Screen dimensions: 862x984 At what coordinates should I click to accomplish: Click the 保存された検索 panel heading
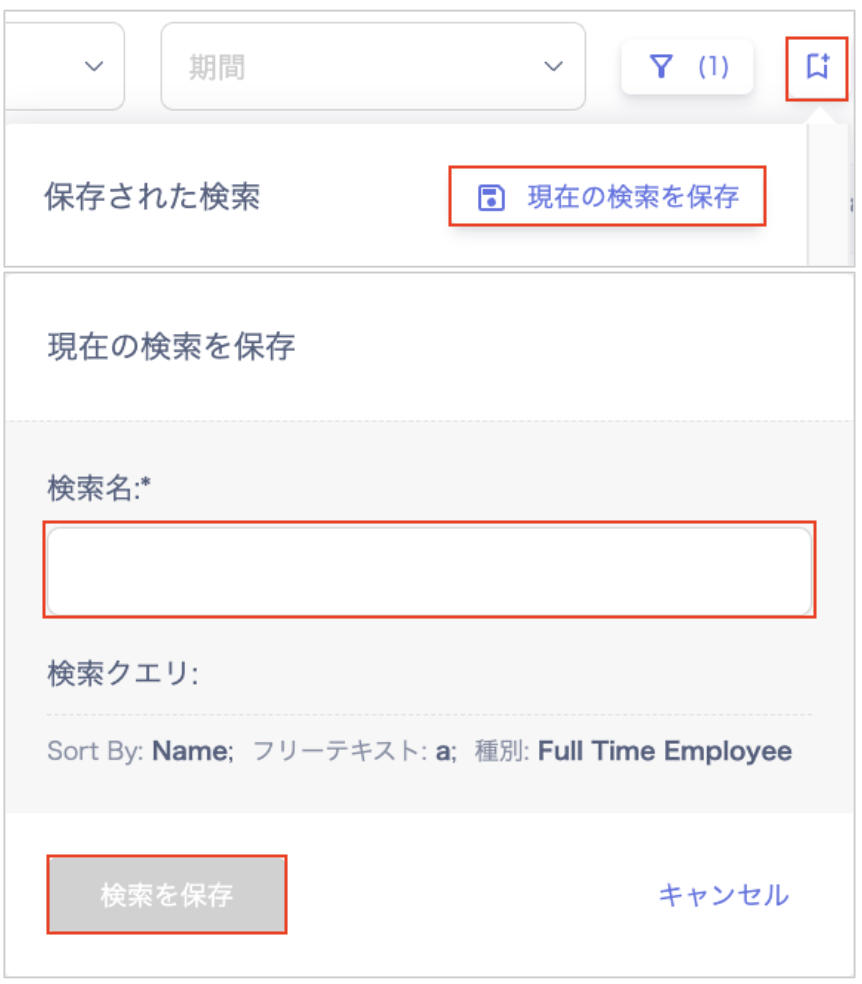[x=152, y=197]
